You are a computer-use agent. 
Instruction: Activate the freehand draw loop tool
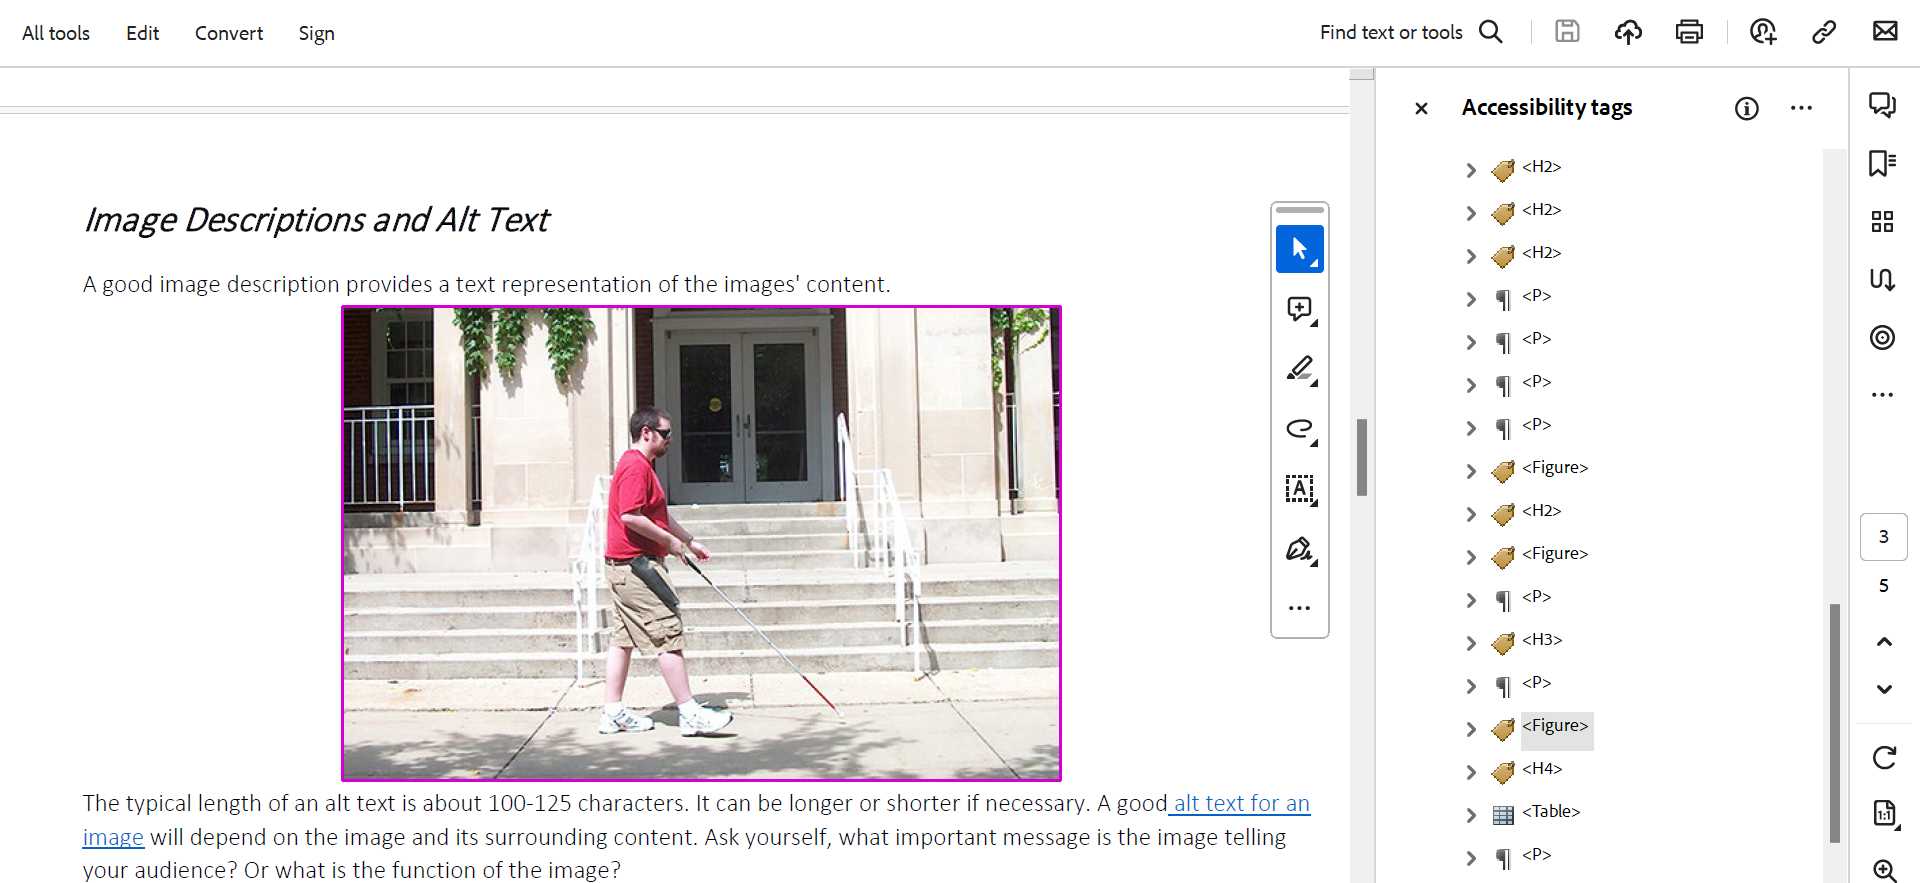(1299, 429)
